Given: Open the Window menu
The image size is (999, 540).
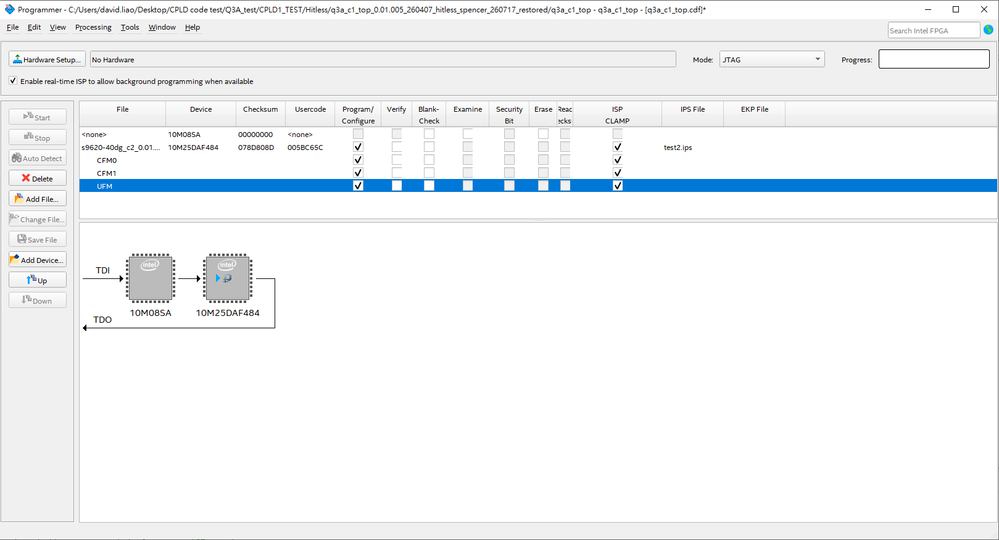Looking at the screenshot, I should [162, 27].
